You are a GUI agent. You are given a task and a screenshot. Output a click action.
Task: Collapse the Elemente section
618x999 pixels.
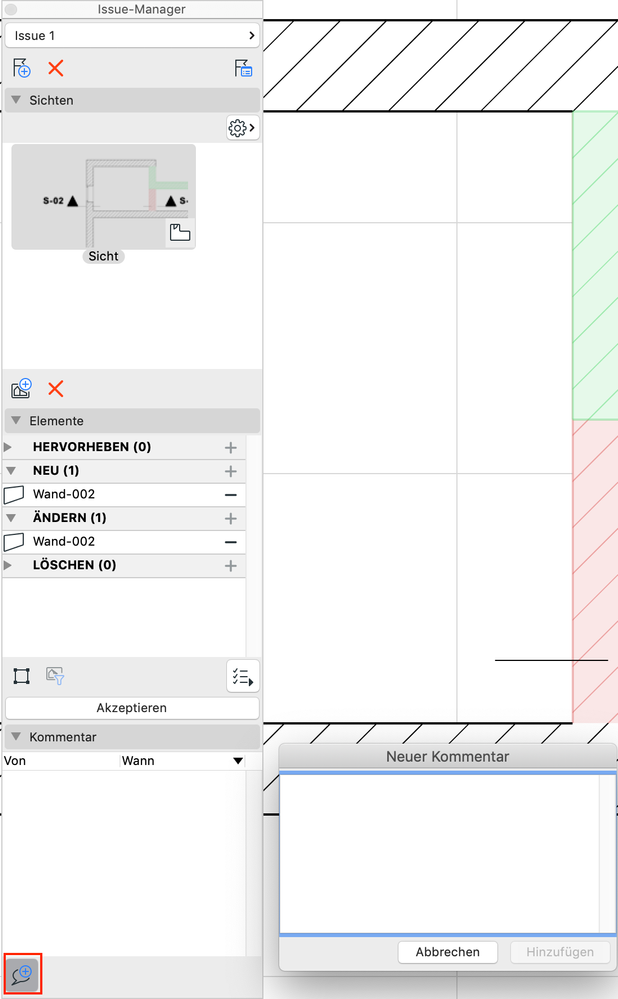(17, 420)
